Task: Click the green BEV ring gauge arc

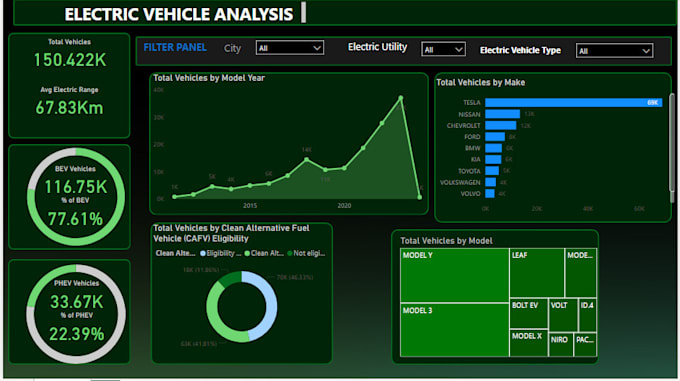Action: (121, 197)
